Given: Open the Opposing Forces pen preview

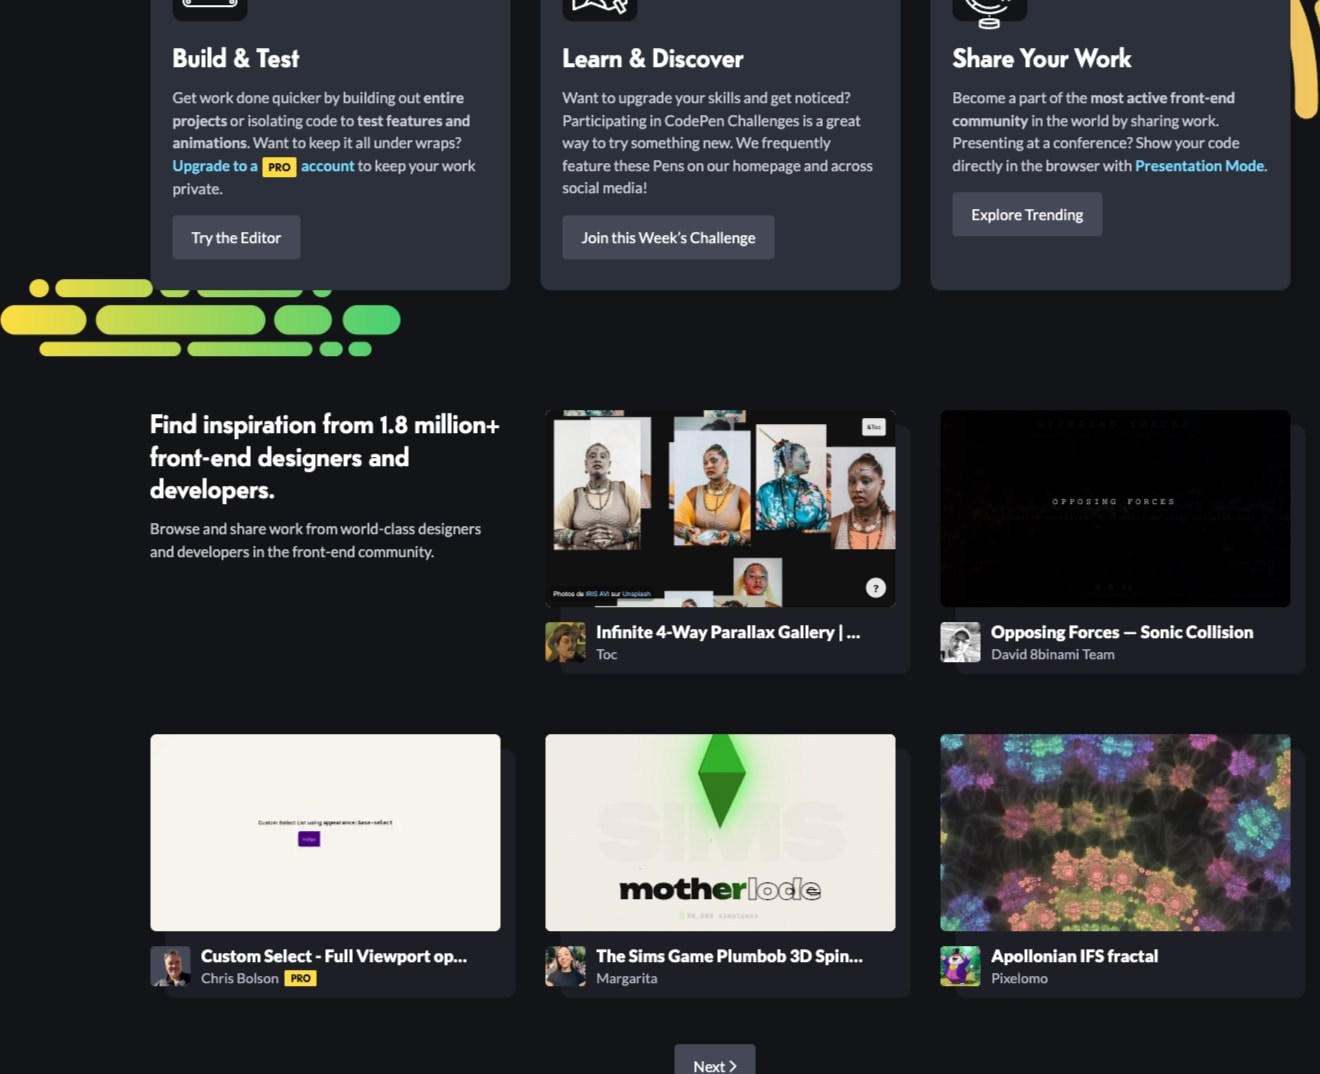Looking at the screenshot, I should pyautogui.click(x=1115, y=508).
